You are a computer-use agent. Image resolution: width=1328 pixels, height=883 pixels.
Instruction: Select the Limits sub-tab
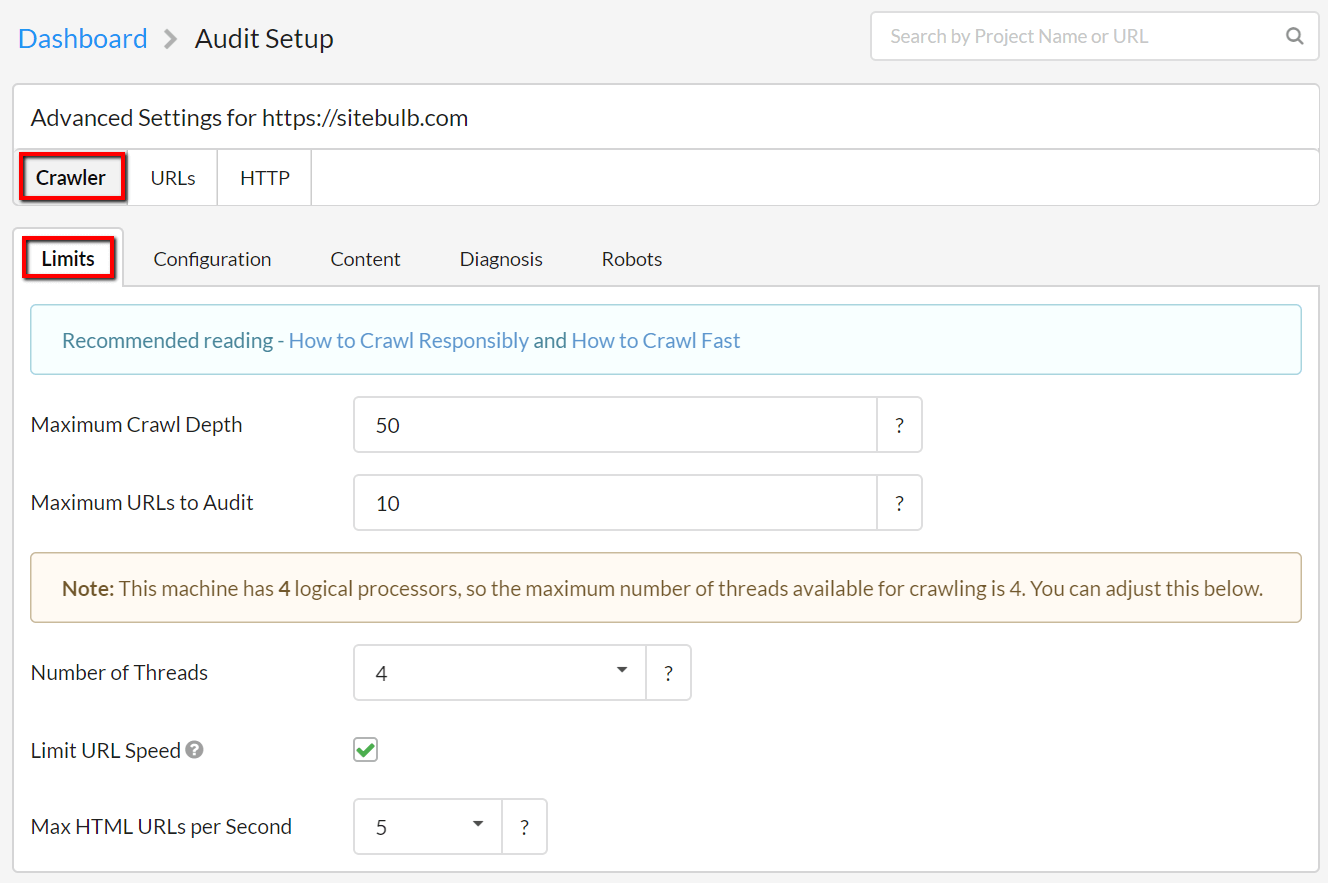[x=68, y=259]
